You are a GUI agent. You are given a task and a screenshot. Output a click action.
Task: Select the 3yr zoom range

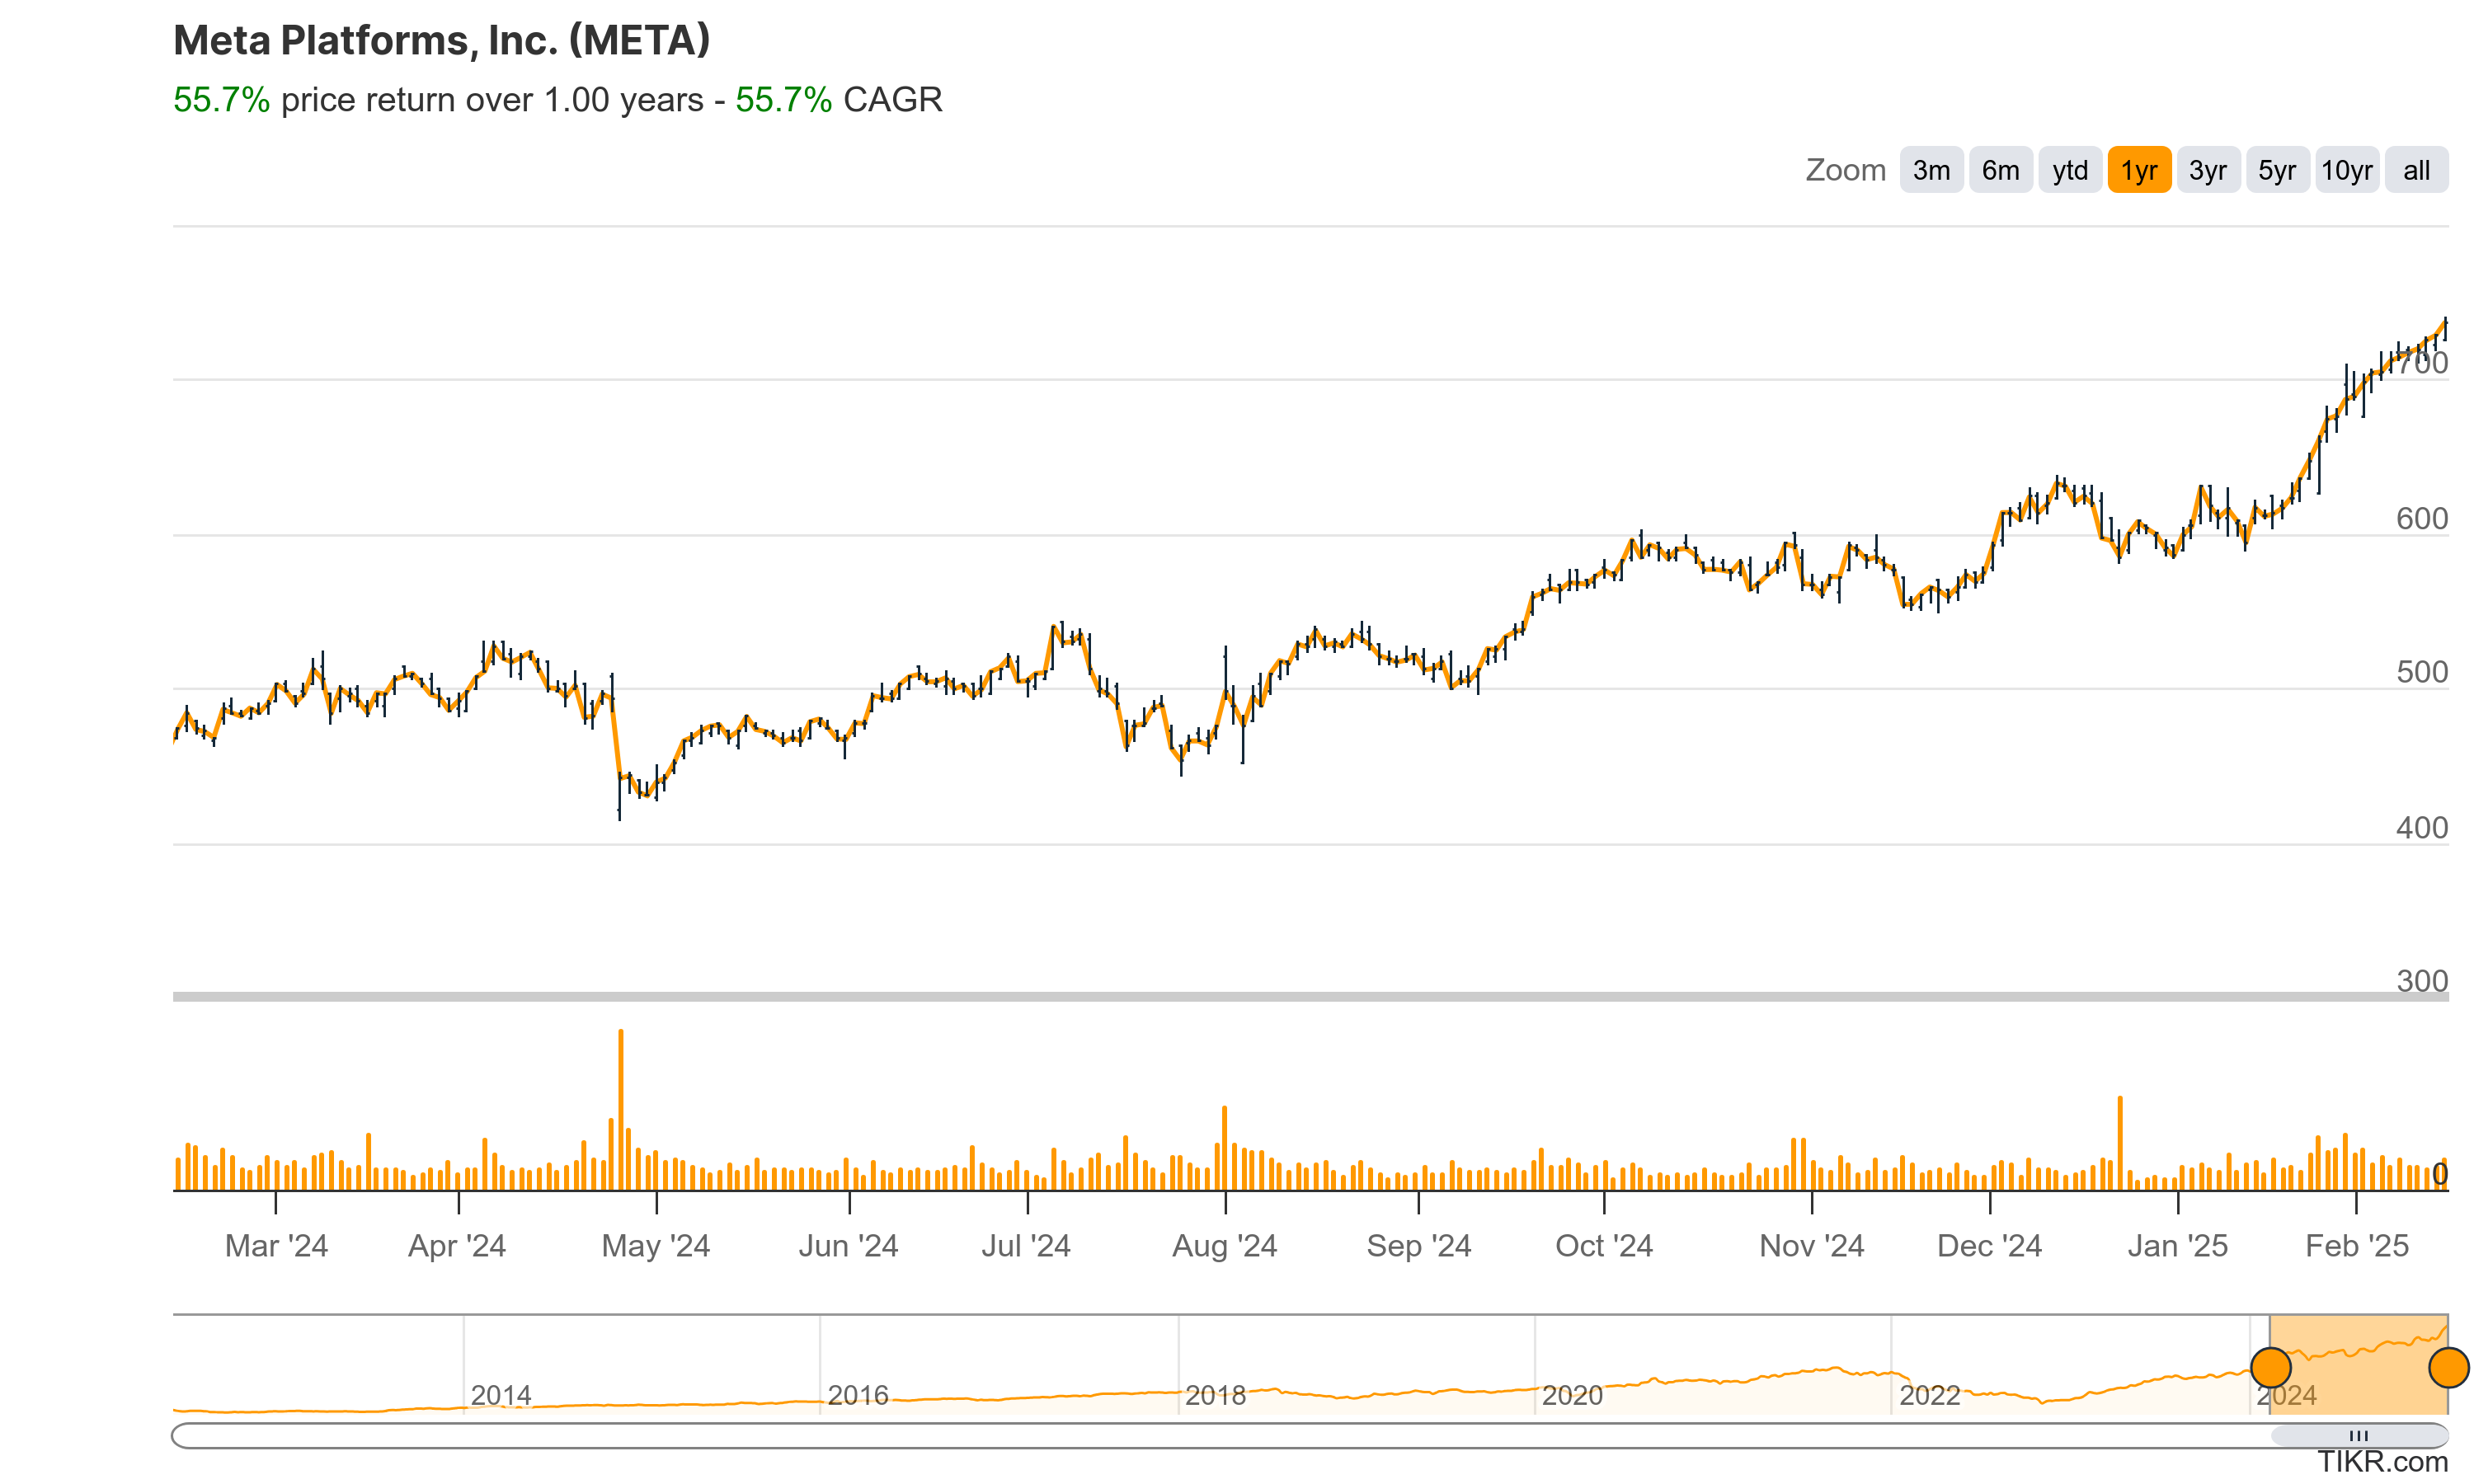[2209, 170]
